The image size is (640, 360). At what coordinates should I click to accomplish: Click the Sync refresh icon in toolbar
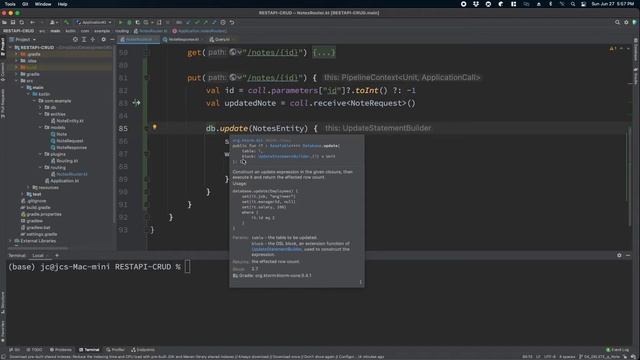pyautogui.click(x=22, y=22)
